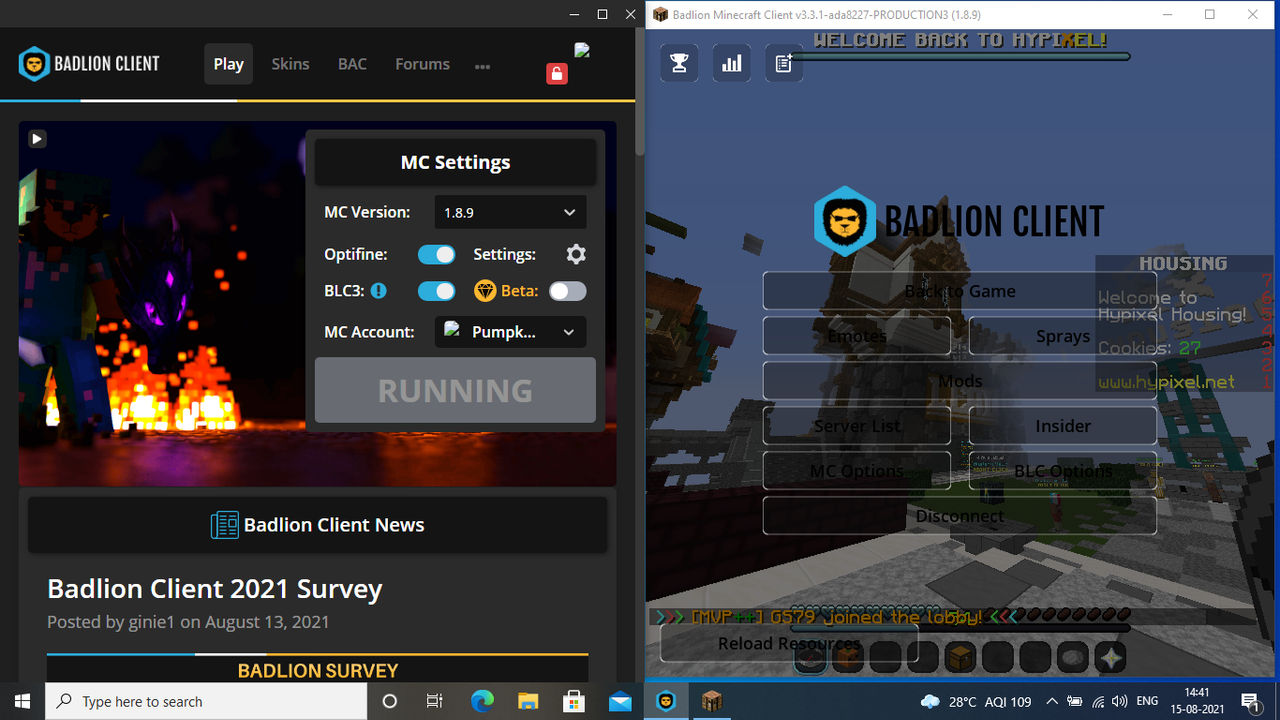Open Cortana from the taskbar

tap(390, 701)
